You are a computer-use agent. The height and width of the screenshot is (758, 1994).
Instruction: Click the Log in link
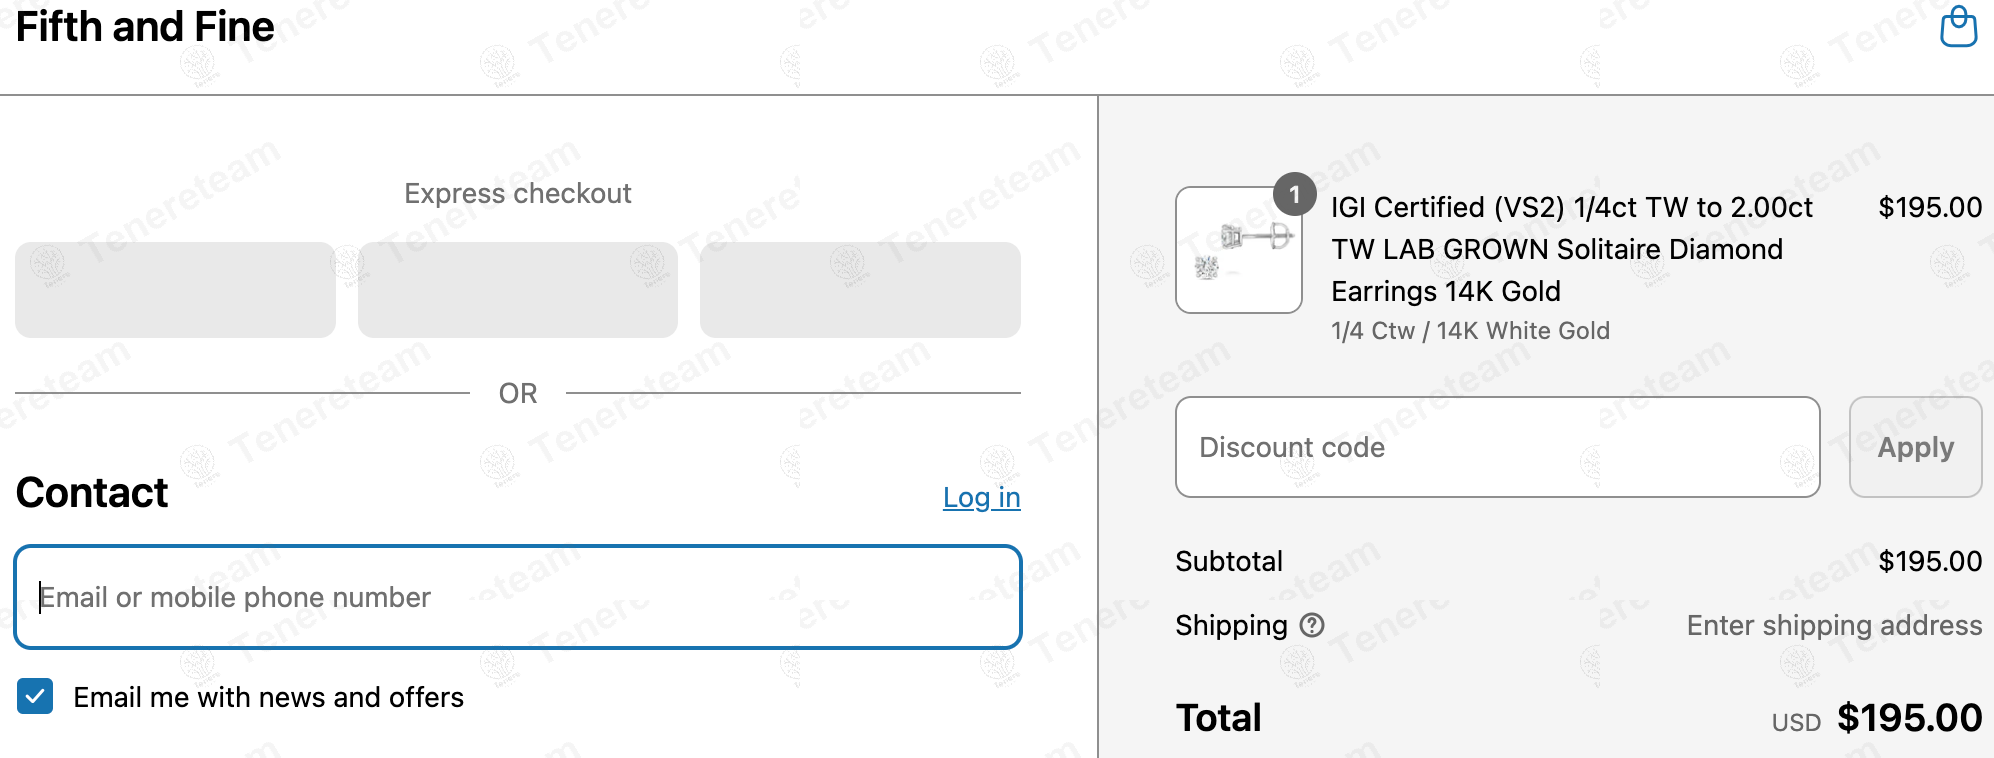click(x=981, y=497)
